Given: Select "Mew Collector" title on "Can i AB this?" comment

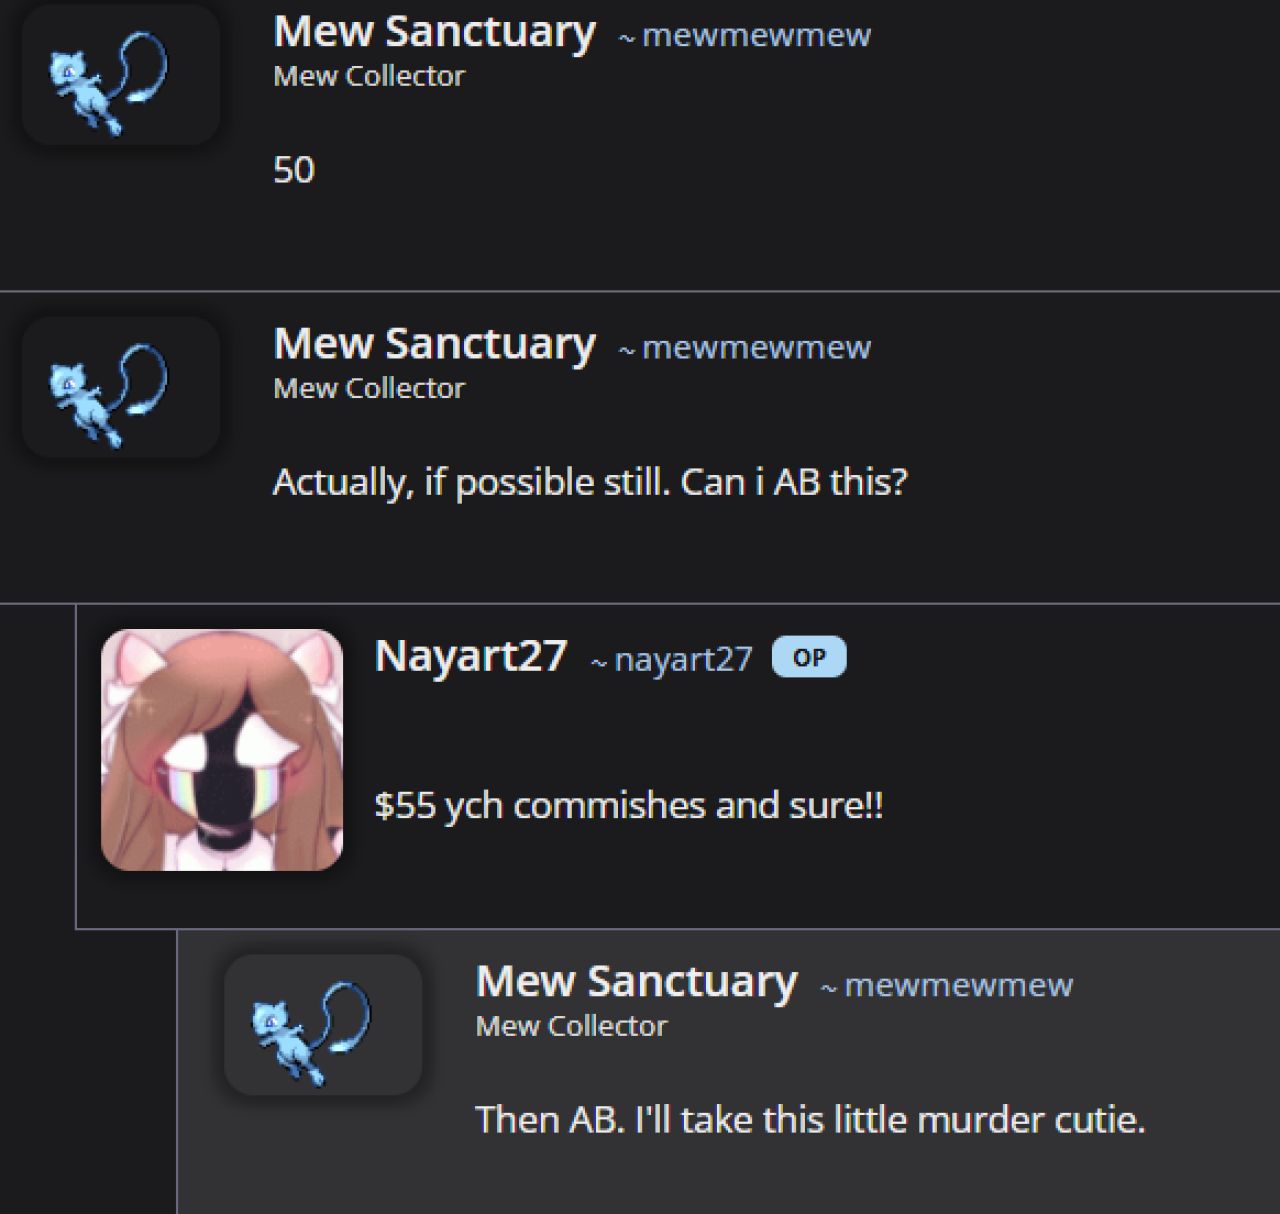Looking at the screenshot, I should (369, 388).
